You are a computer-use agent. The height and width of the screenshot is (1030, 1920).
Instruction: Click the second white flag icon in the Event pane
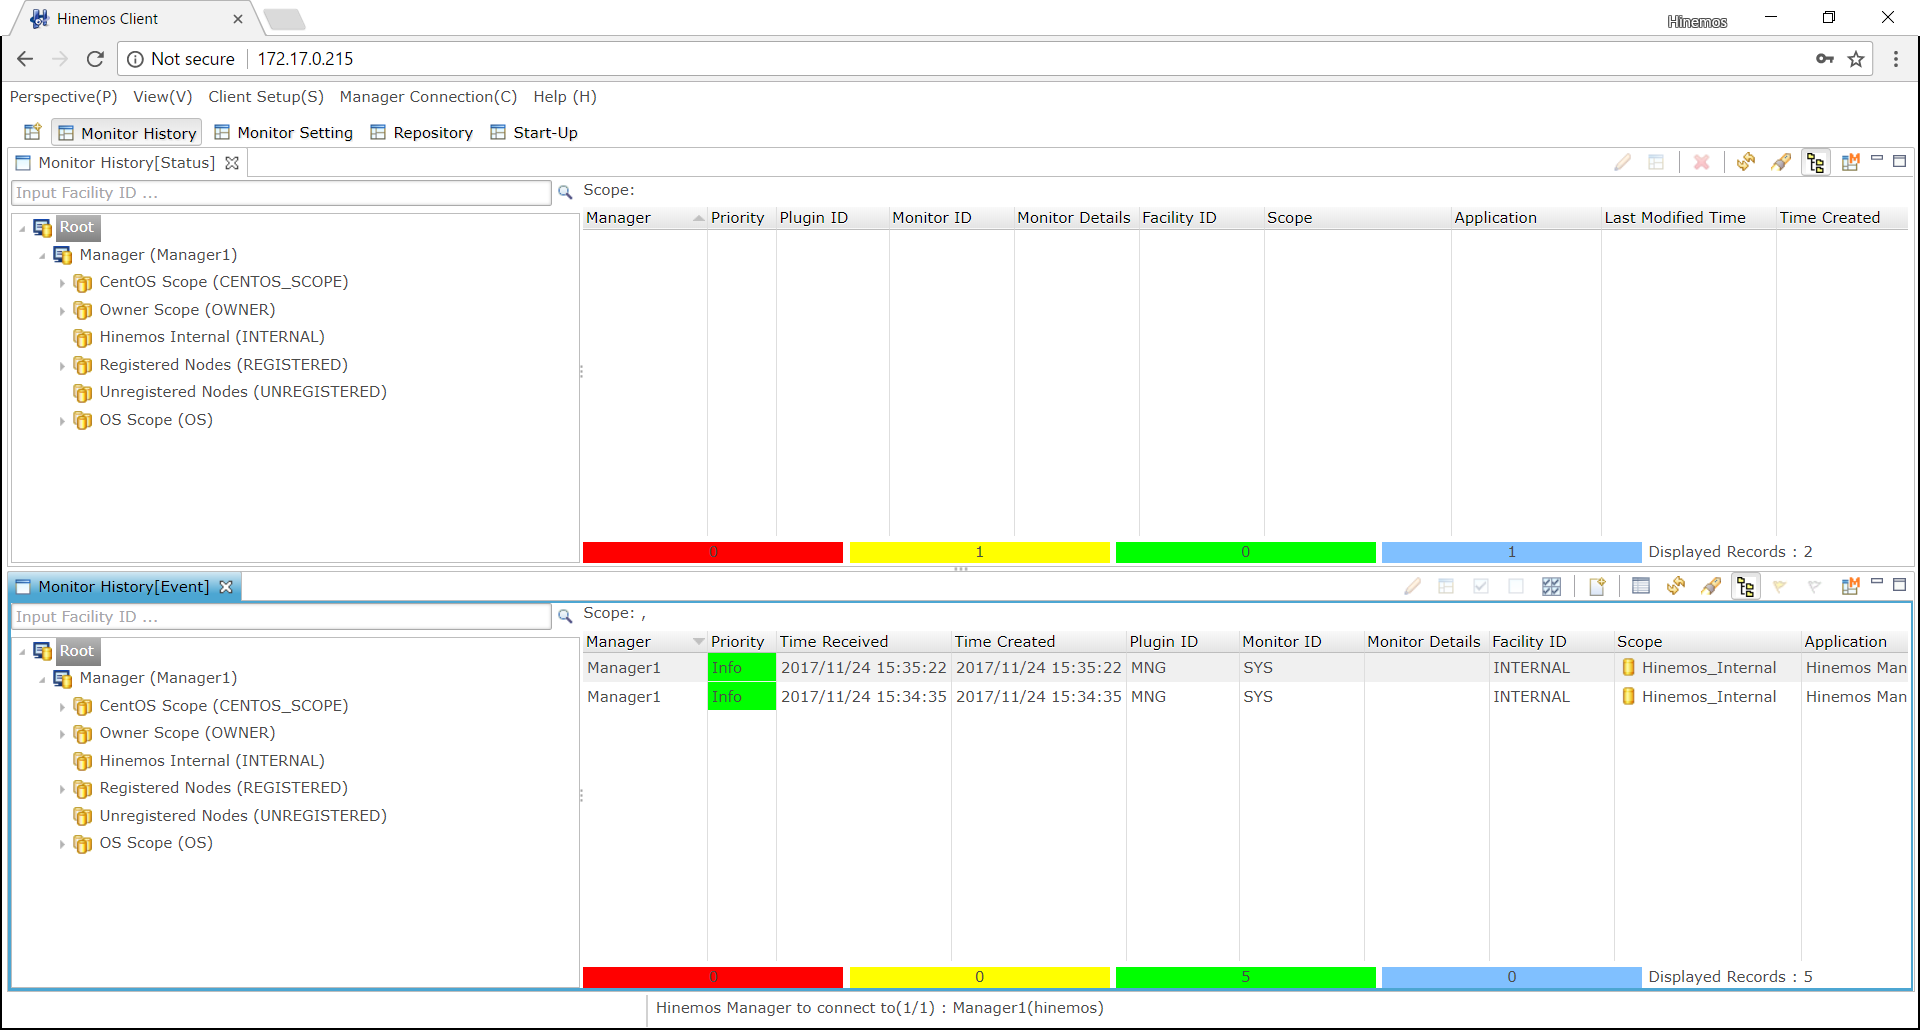(x=1815, y=586)
